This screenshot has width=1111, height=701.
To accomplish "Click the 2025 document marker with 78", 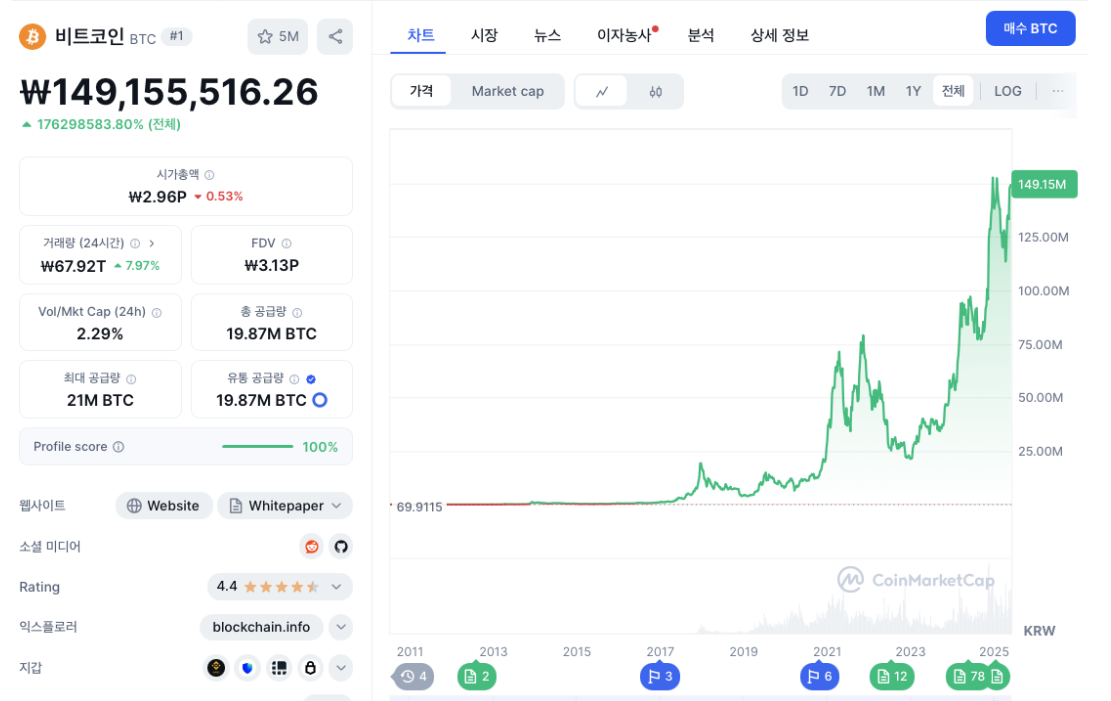I will click(x=968, y=676).
